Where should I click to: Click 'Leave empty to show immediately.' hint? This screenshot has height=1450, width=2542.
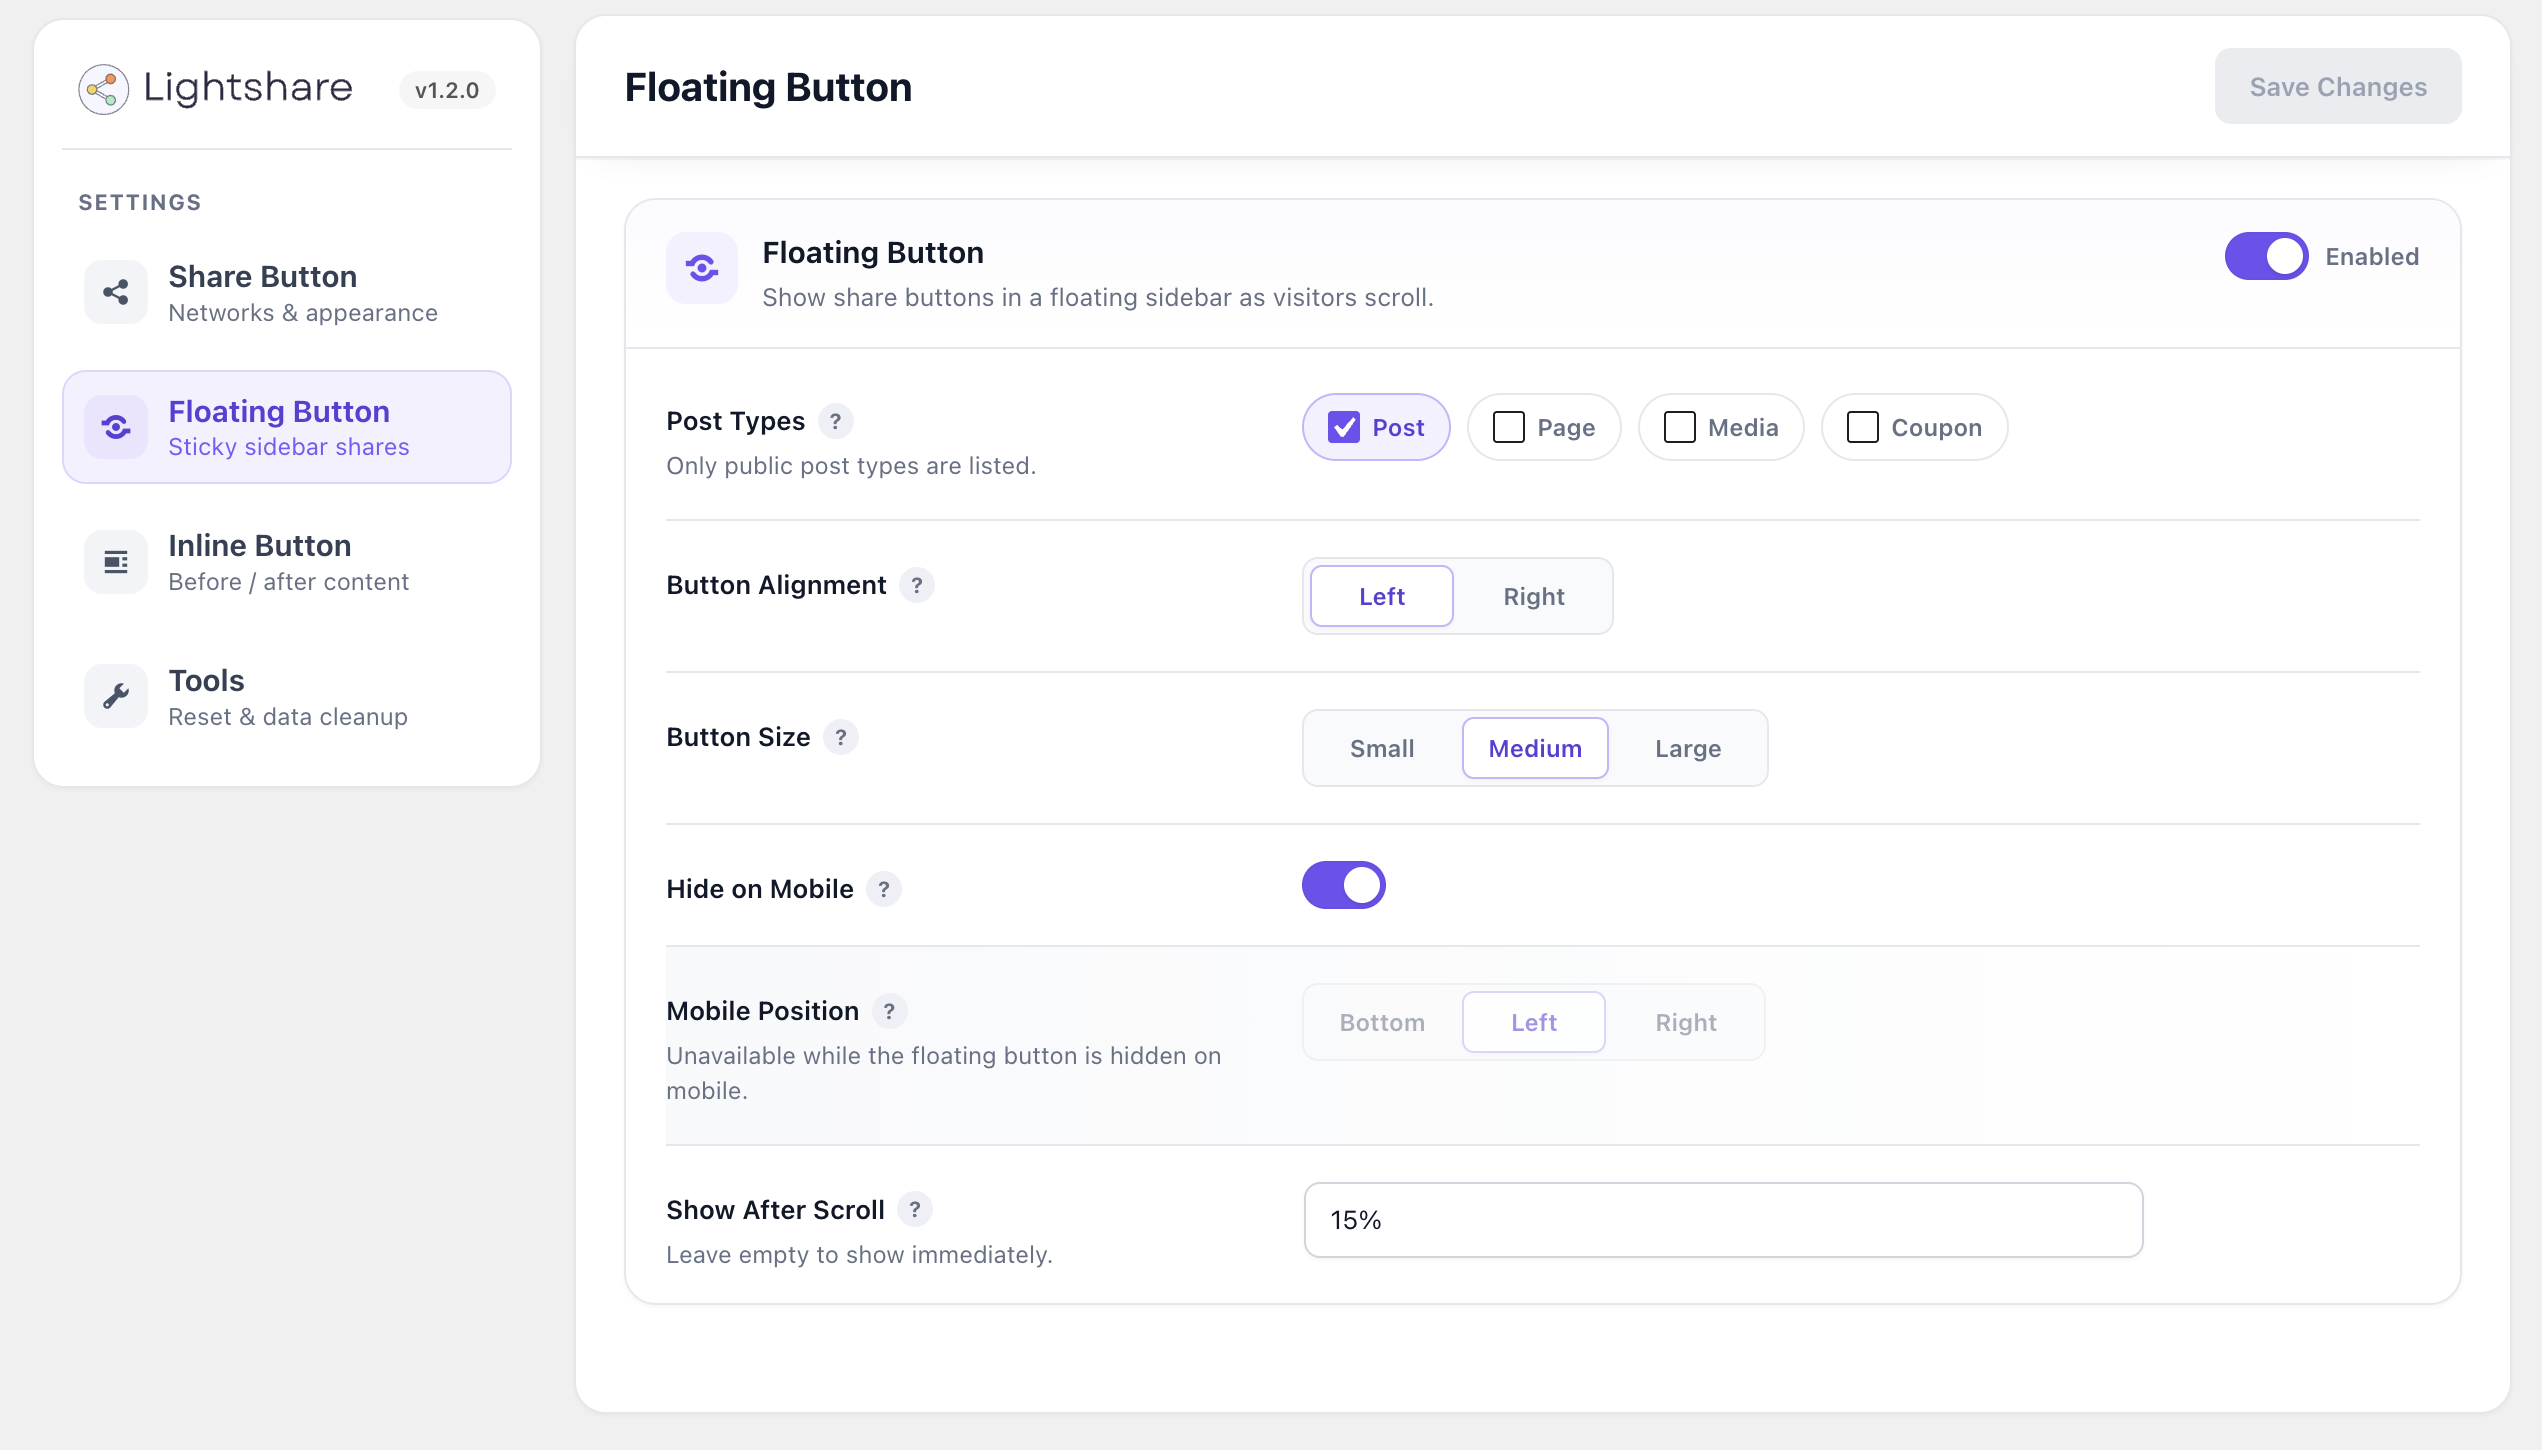[x=859, y=1255]
